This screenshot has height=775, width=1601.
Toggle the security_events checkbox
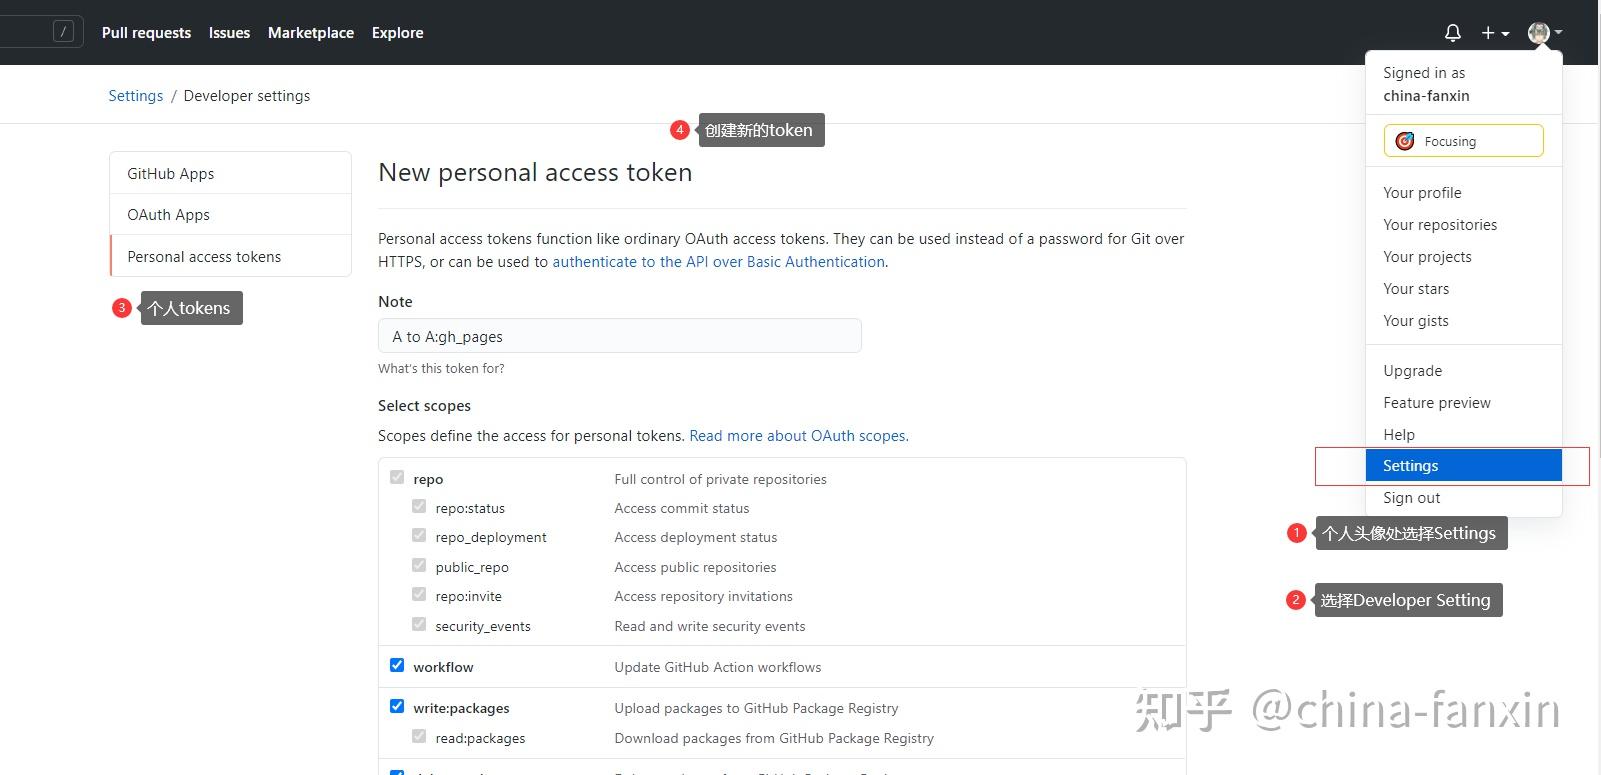pyautogui.click(x=419, y=624)
